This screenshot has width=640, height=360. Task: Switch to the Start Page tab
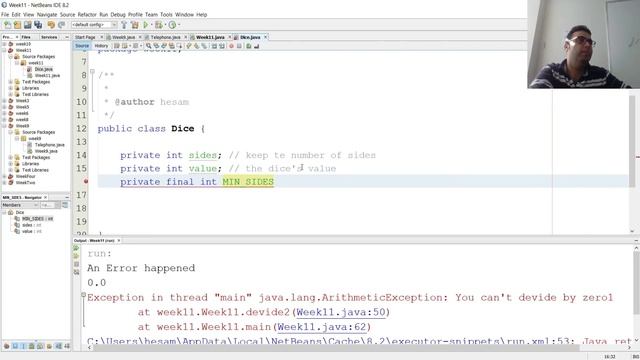(85, 37)
